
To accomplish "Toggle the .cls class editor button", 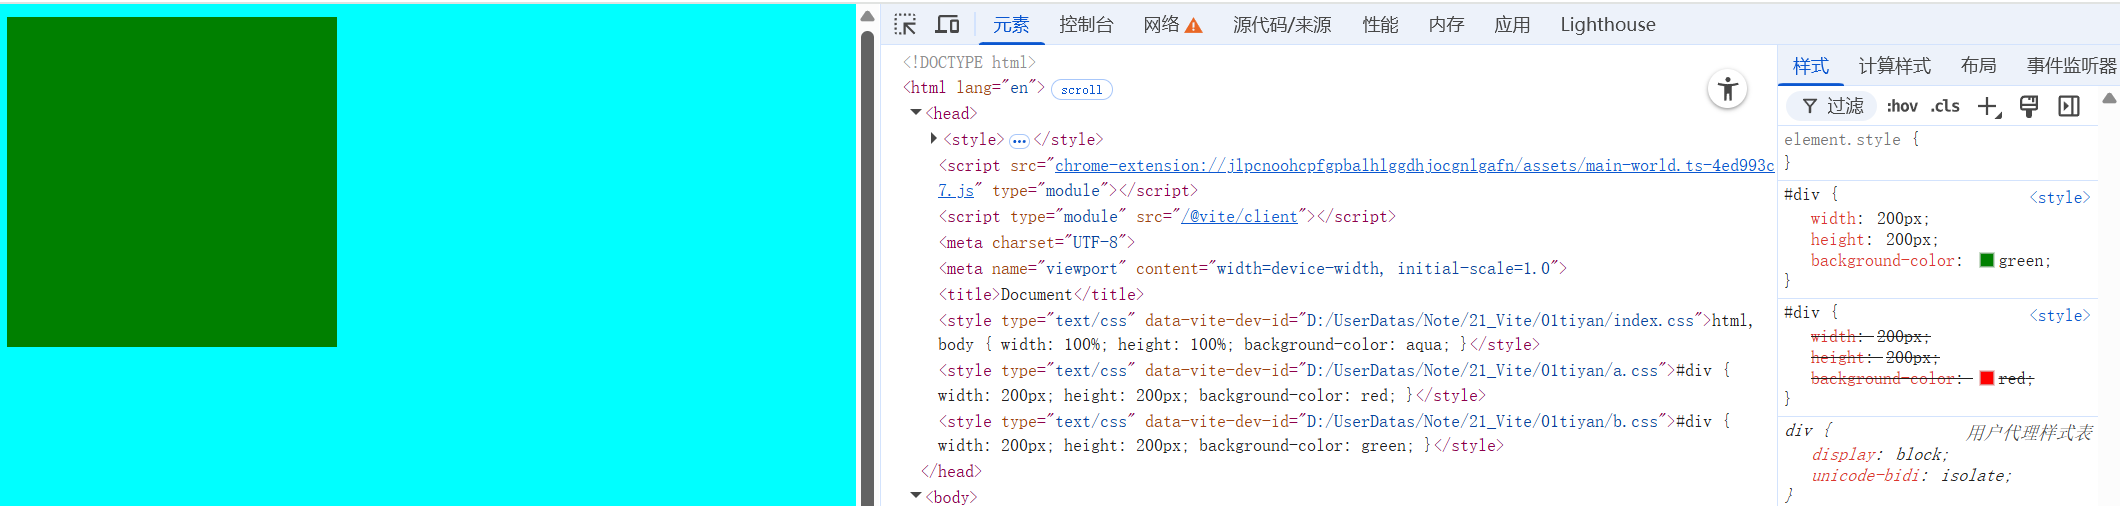I will [1945, 106].
